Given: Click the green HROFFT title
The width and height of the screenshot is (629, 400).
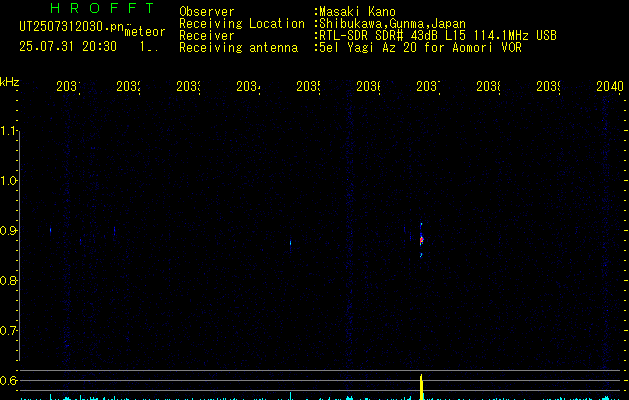Looking at the screenshot, I should click(102, 8).
